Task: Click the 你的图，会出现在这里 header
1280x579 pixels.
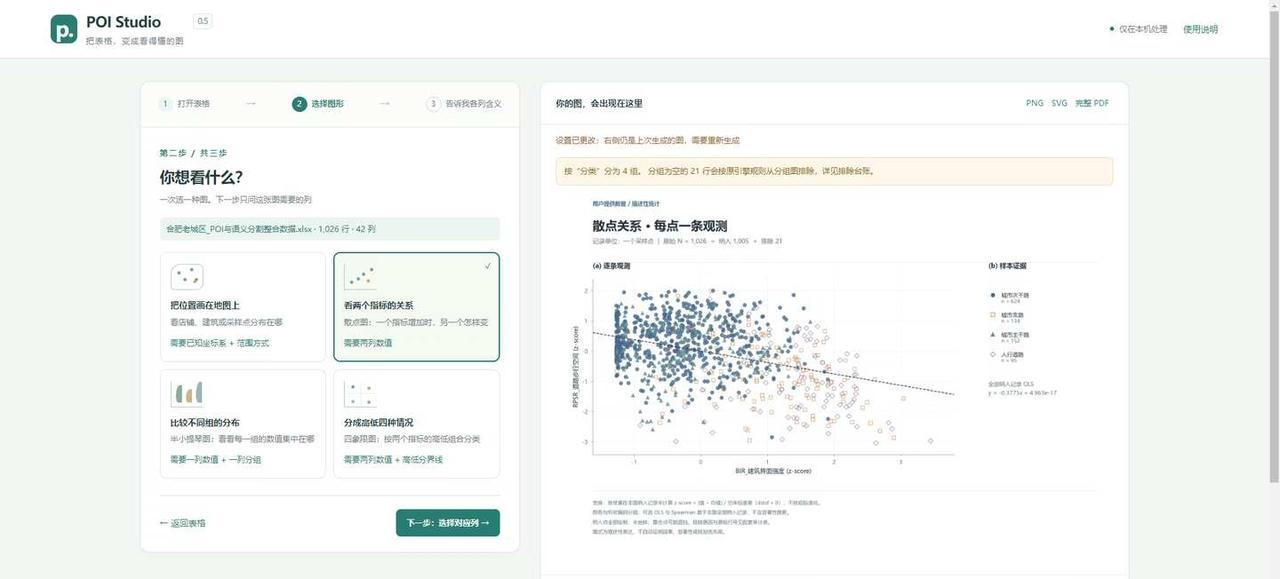Action: click(x=599, y=103)
